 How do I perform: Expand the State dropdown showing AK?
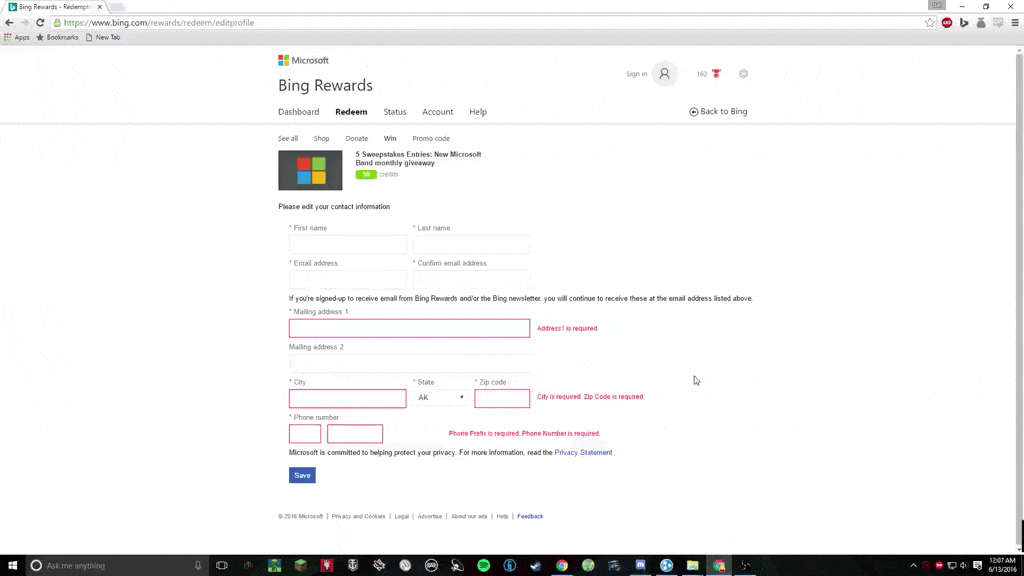[x=441, y=398]
